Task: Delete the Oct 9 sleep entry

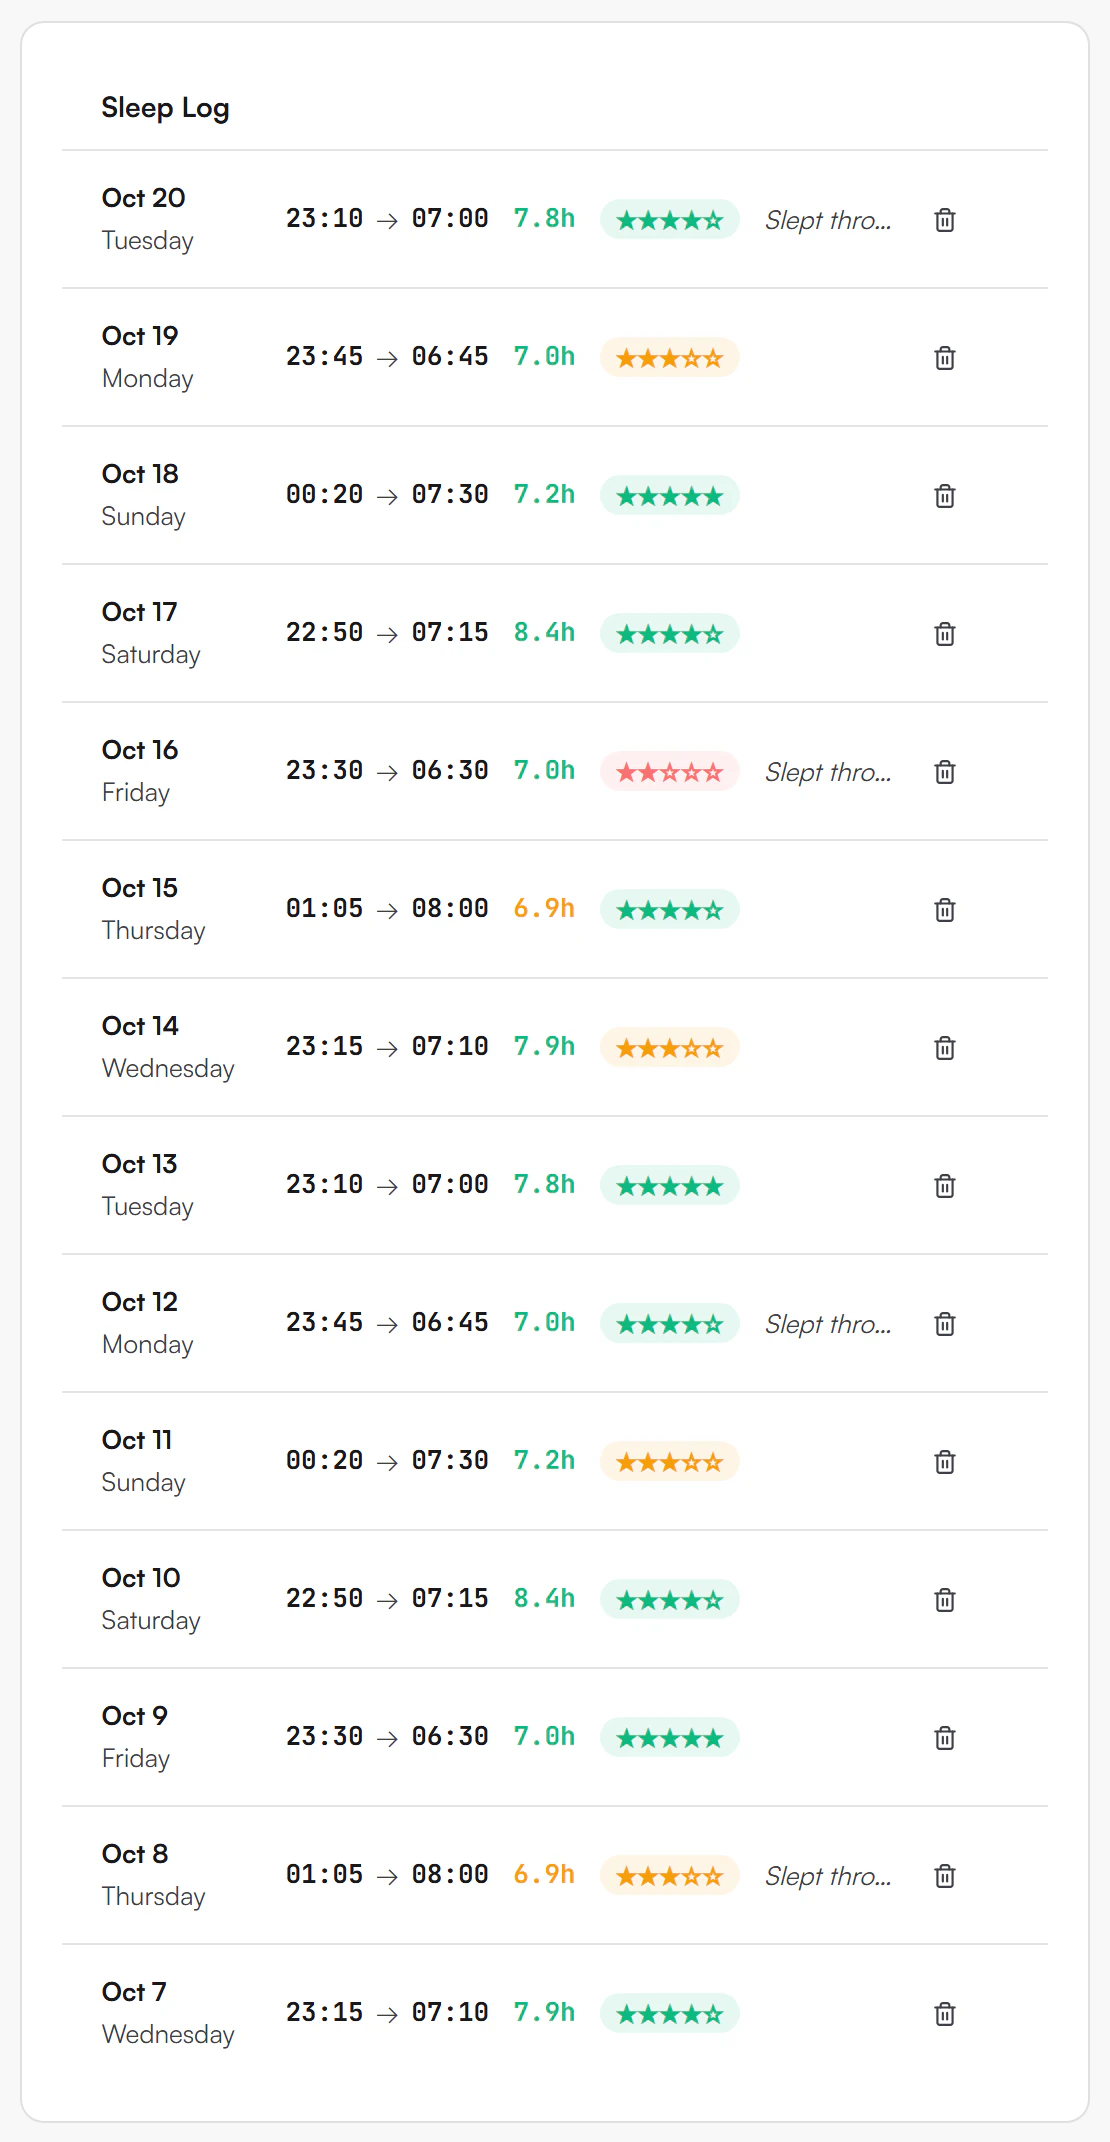Action: (945, 1738)
